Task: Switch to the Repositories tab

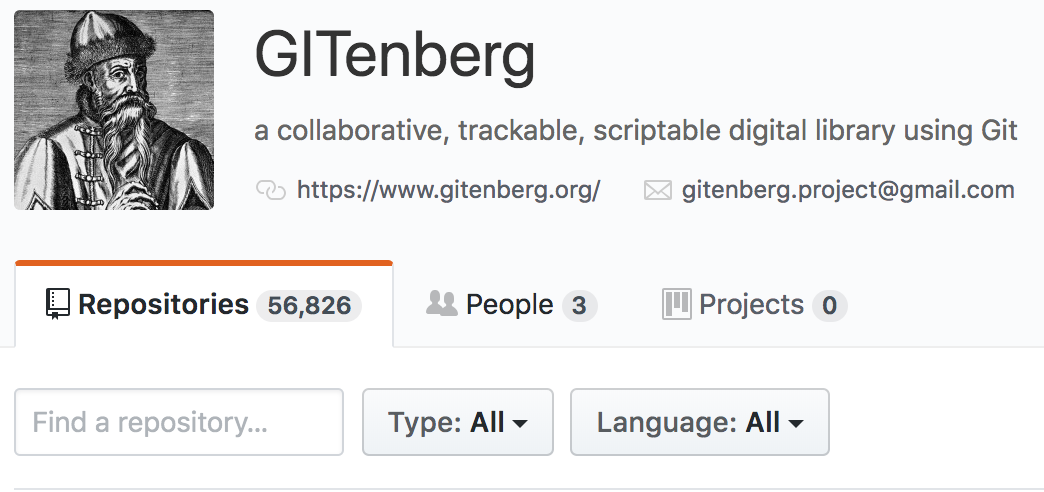Action: [163, 305]
